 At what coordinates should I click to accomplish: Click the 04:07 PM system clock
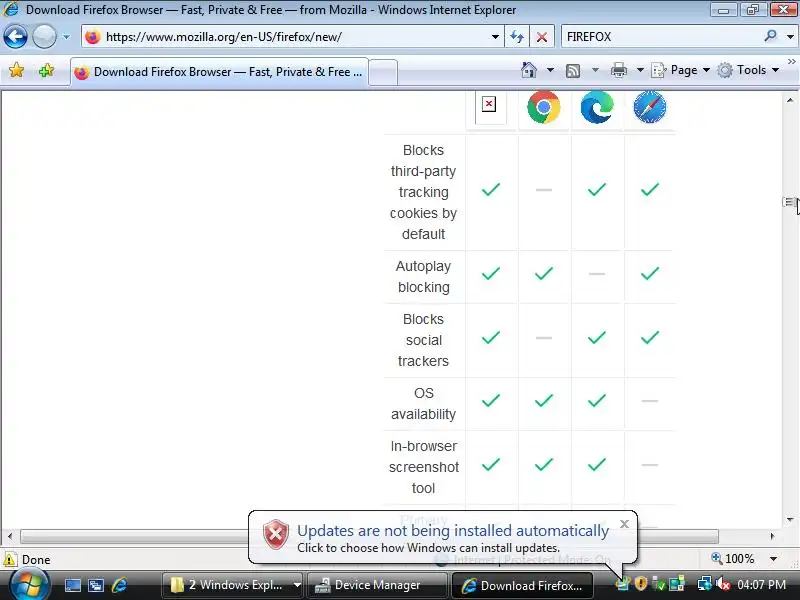tap(761, 585)
